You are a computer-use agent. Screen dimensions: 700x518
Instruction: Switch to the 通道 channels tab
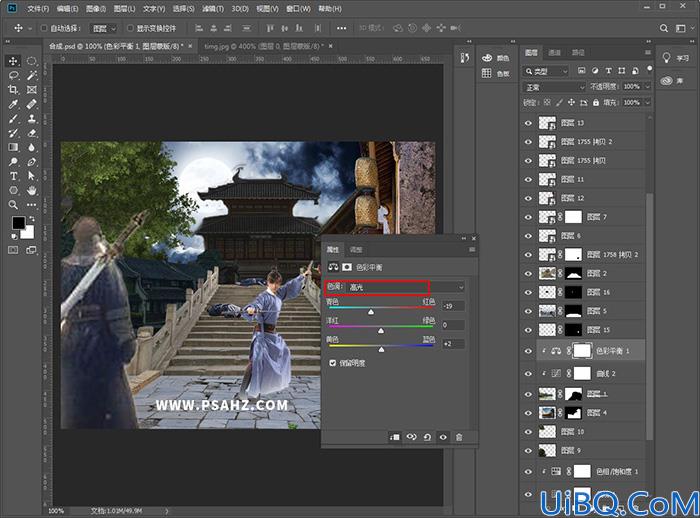pos(554,52)
